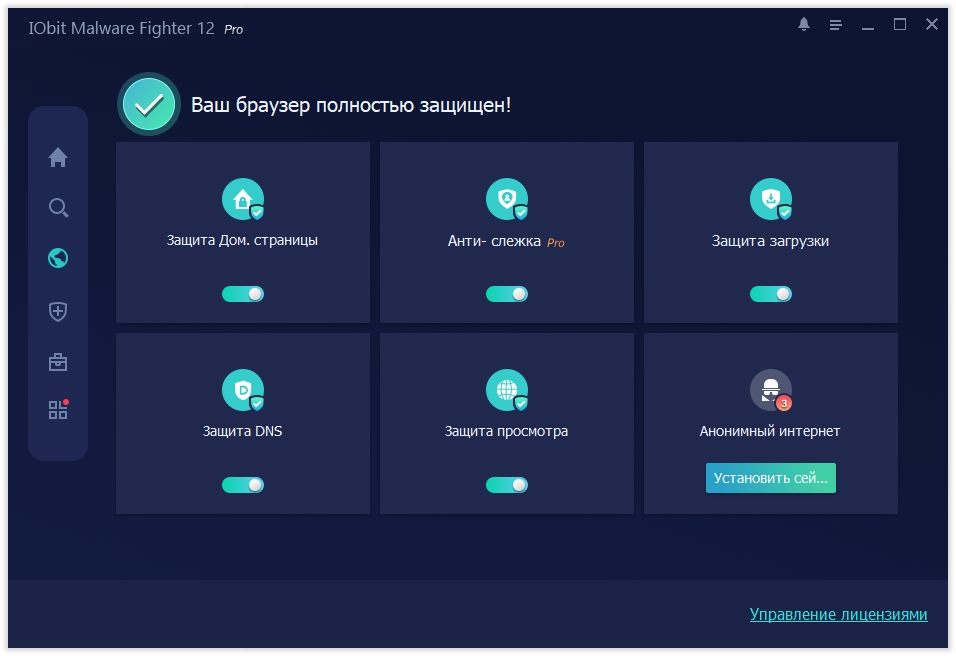This screenshot has width=956, height=656.
Task: Click the Анти- слежка label
Action: click(x=494, y=241)
